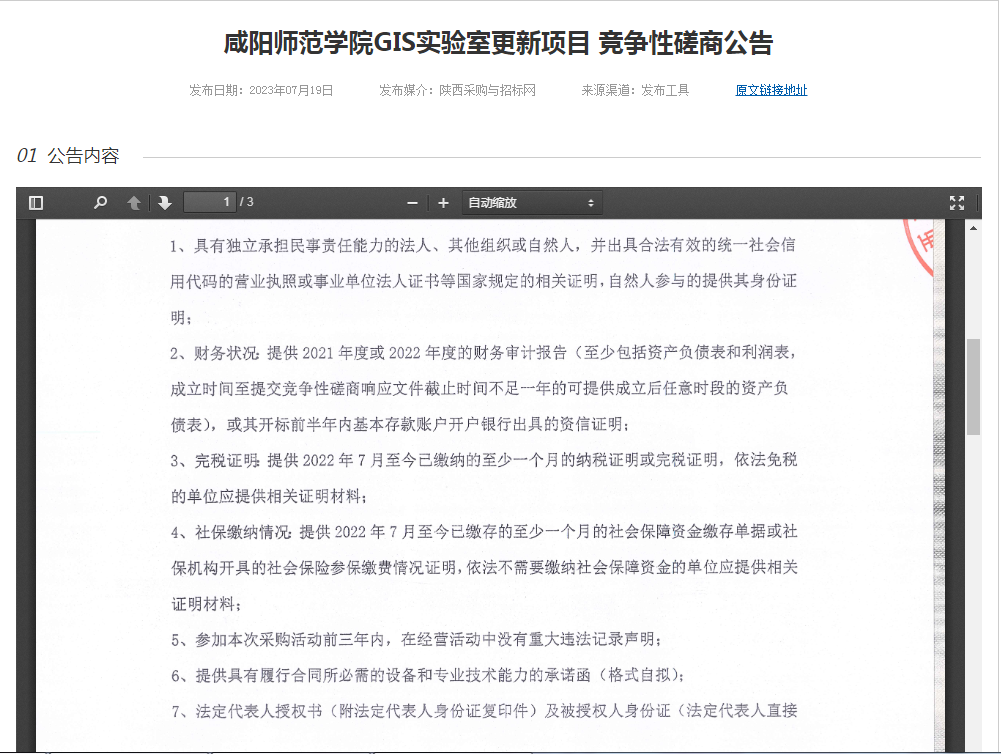Open the 原文链接地址 link
Image resolution: width=1001 pixels, height=754 pixels.
(771, 90)
